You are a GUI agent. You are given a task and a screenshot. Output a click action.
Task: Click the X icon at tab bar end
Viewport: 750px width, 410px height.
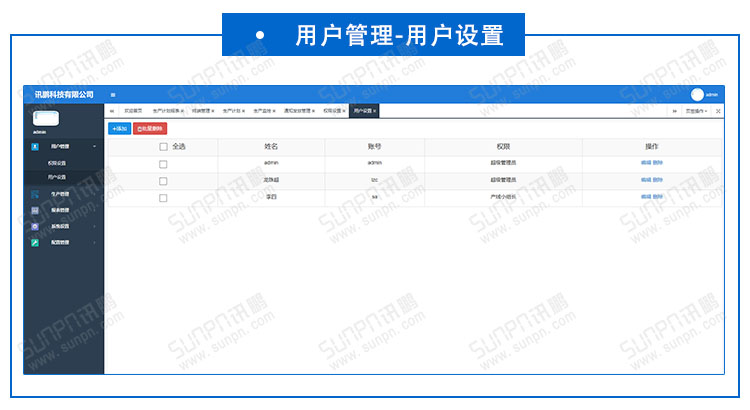(x=718, y=111)
